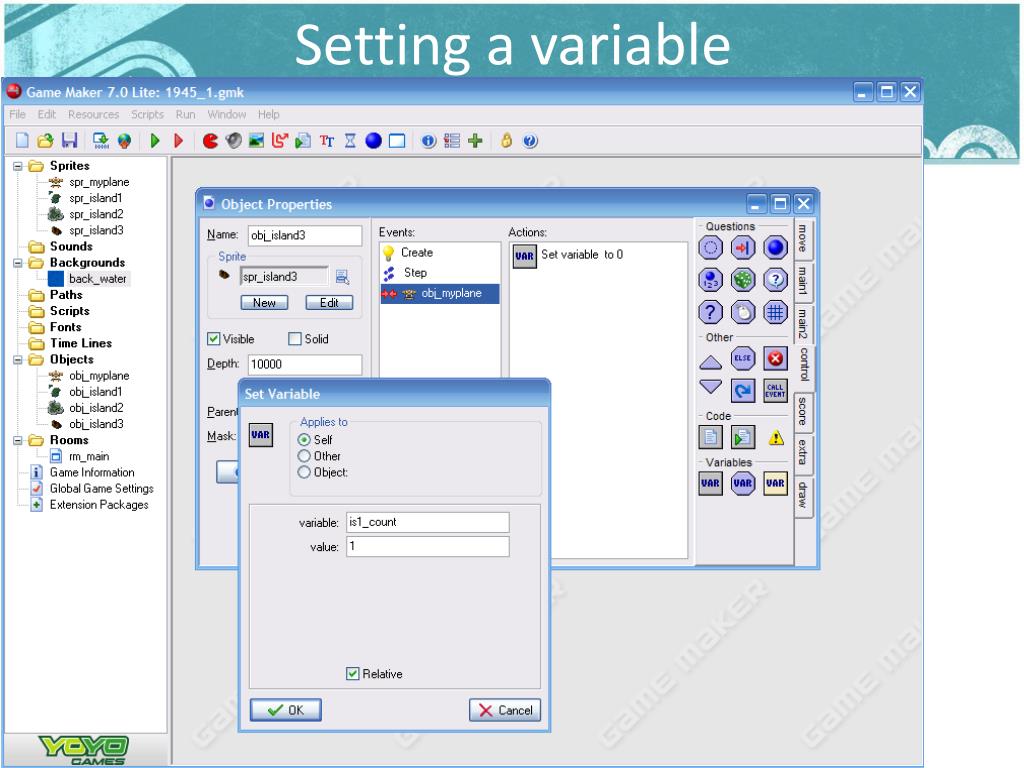
Task: Click OK in Set Variable dialog
Action: point(285,710)
